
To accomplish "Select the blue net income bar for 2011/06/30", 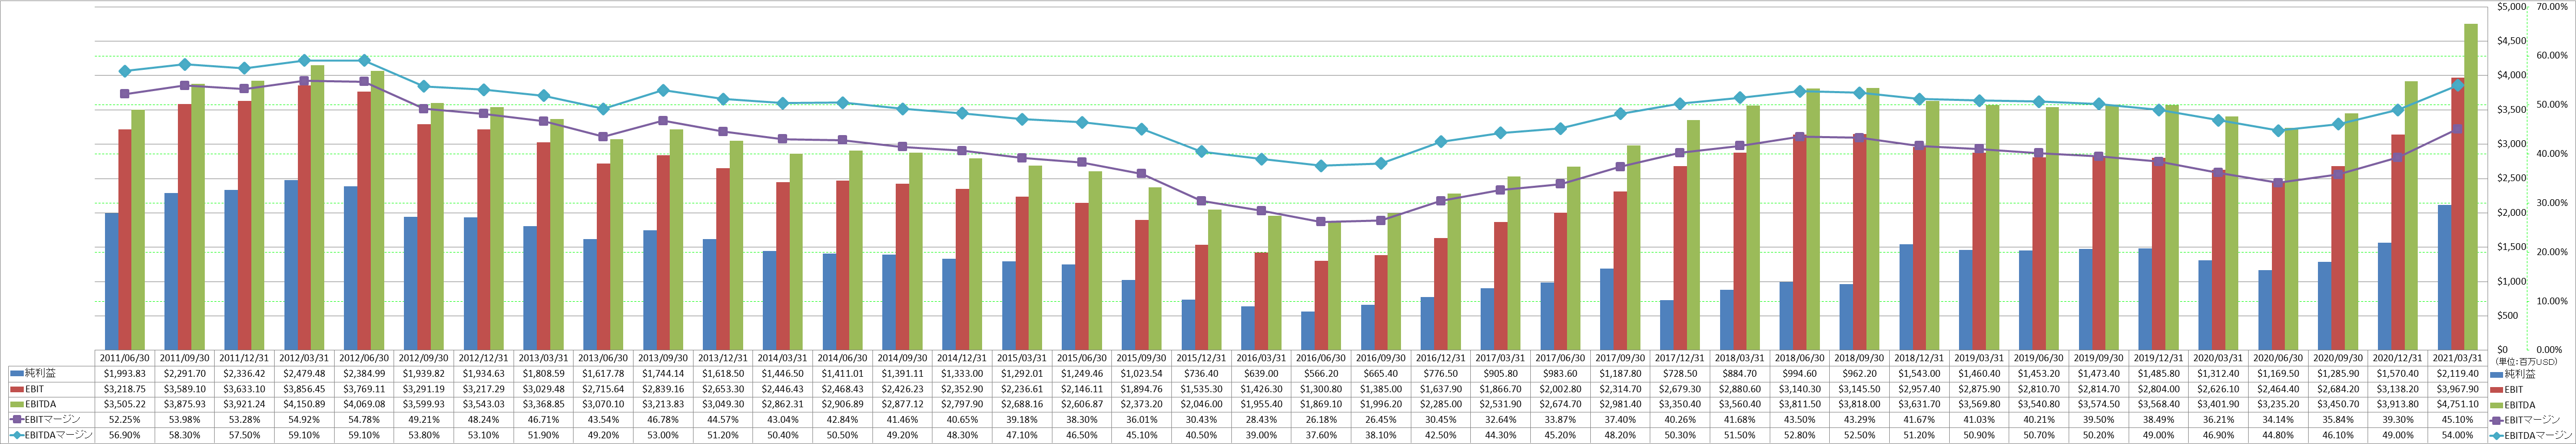I will [x=111, y=281].
